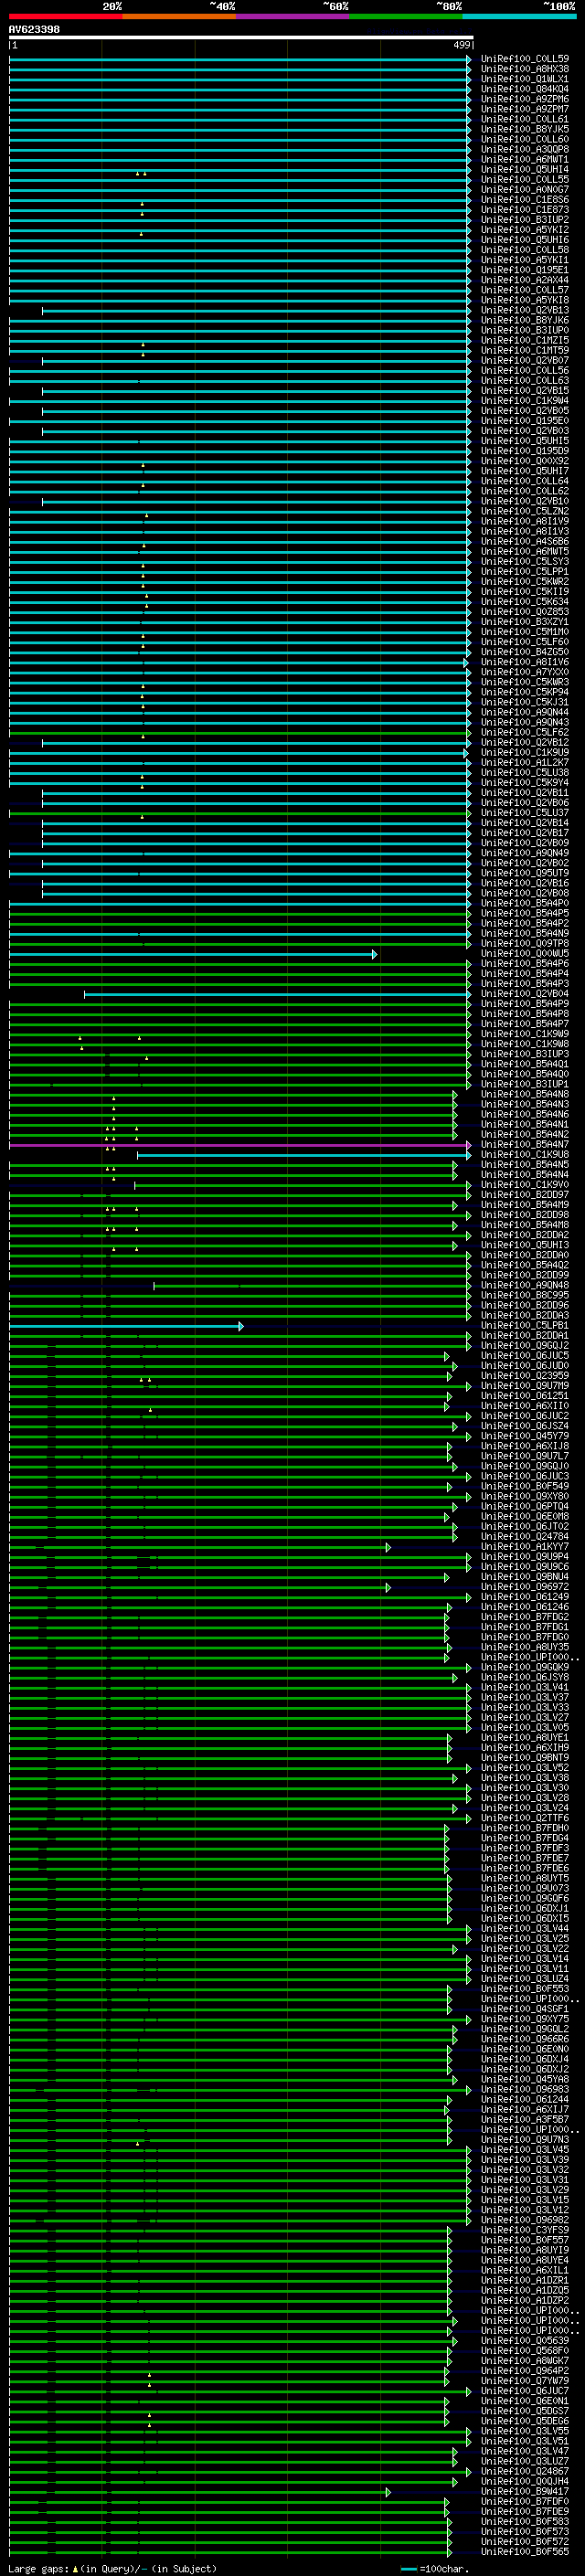Image resolution: width=585 pixels, height=2576 pixels.
Task: Select hit UniRef100_A9ZPM6
Action: pyautogui.click(x=525, y=99)
